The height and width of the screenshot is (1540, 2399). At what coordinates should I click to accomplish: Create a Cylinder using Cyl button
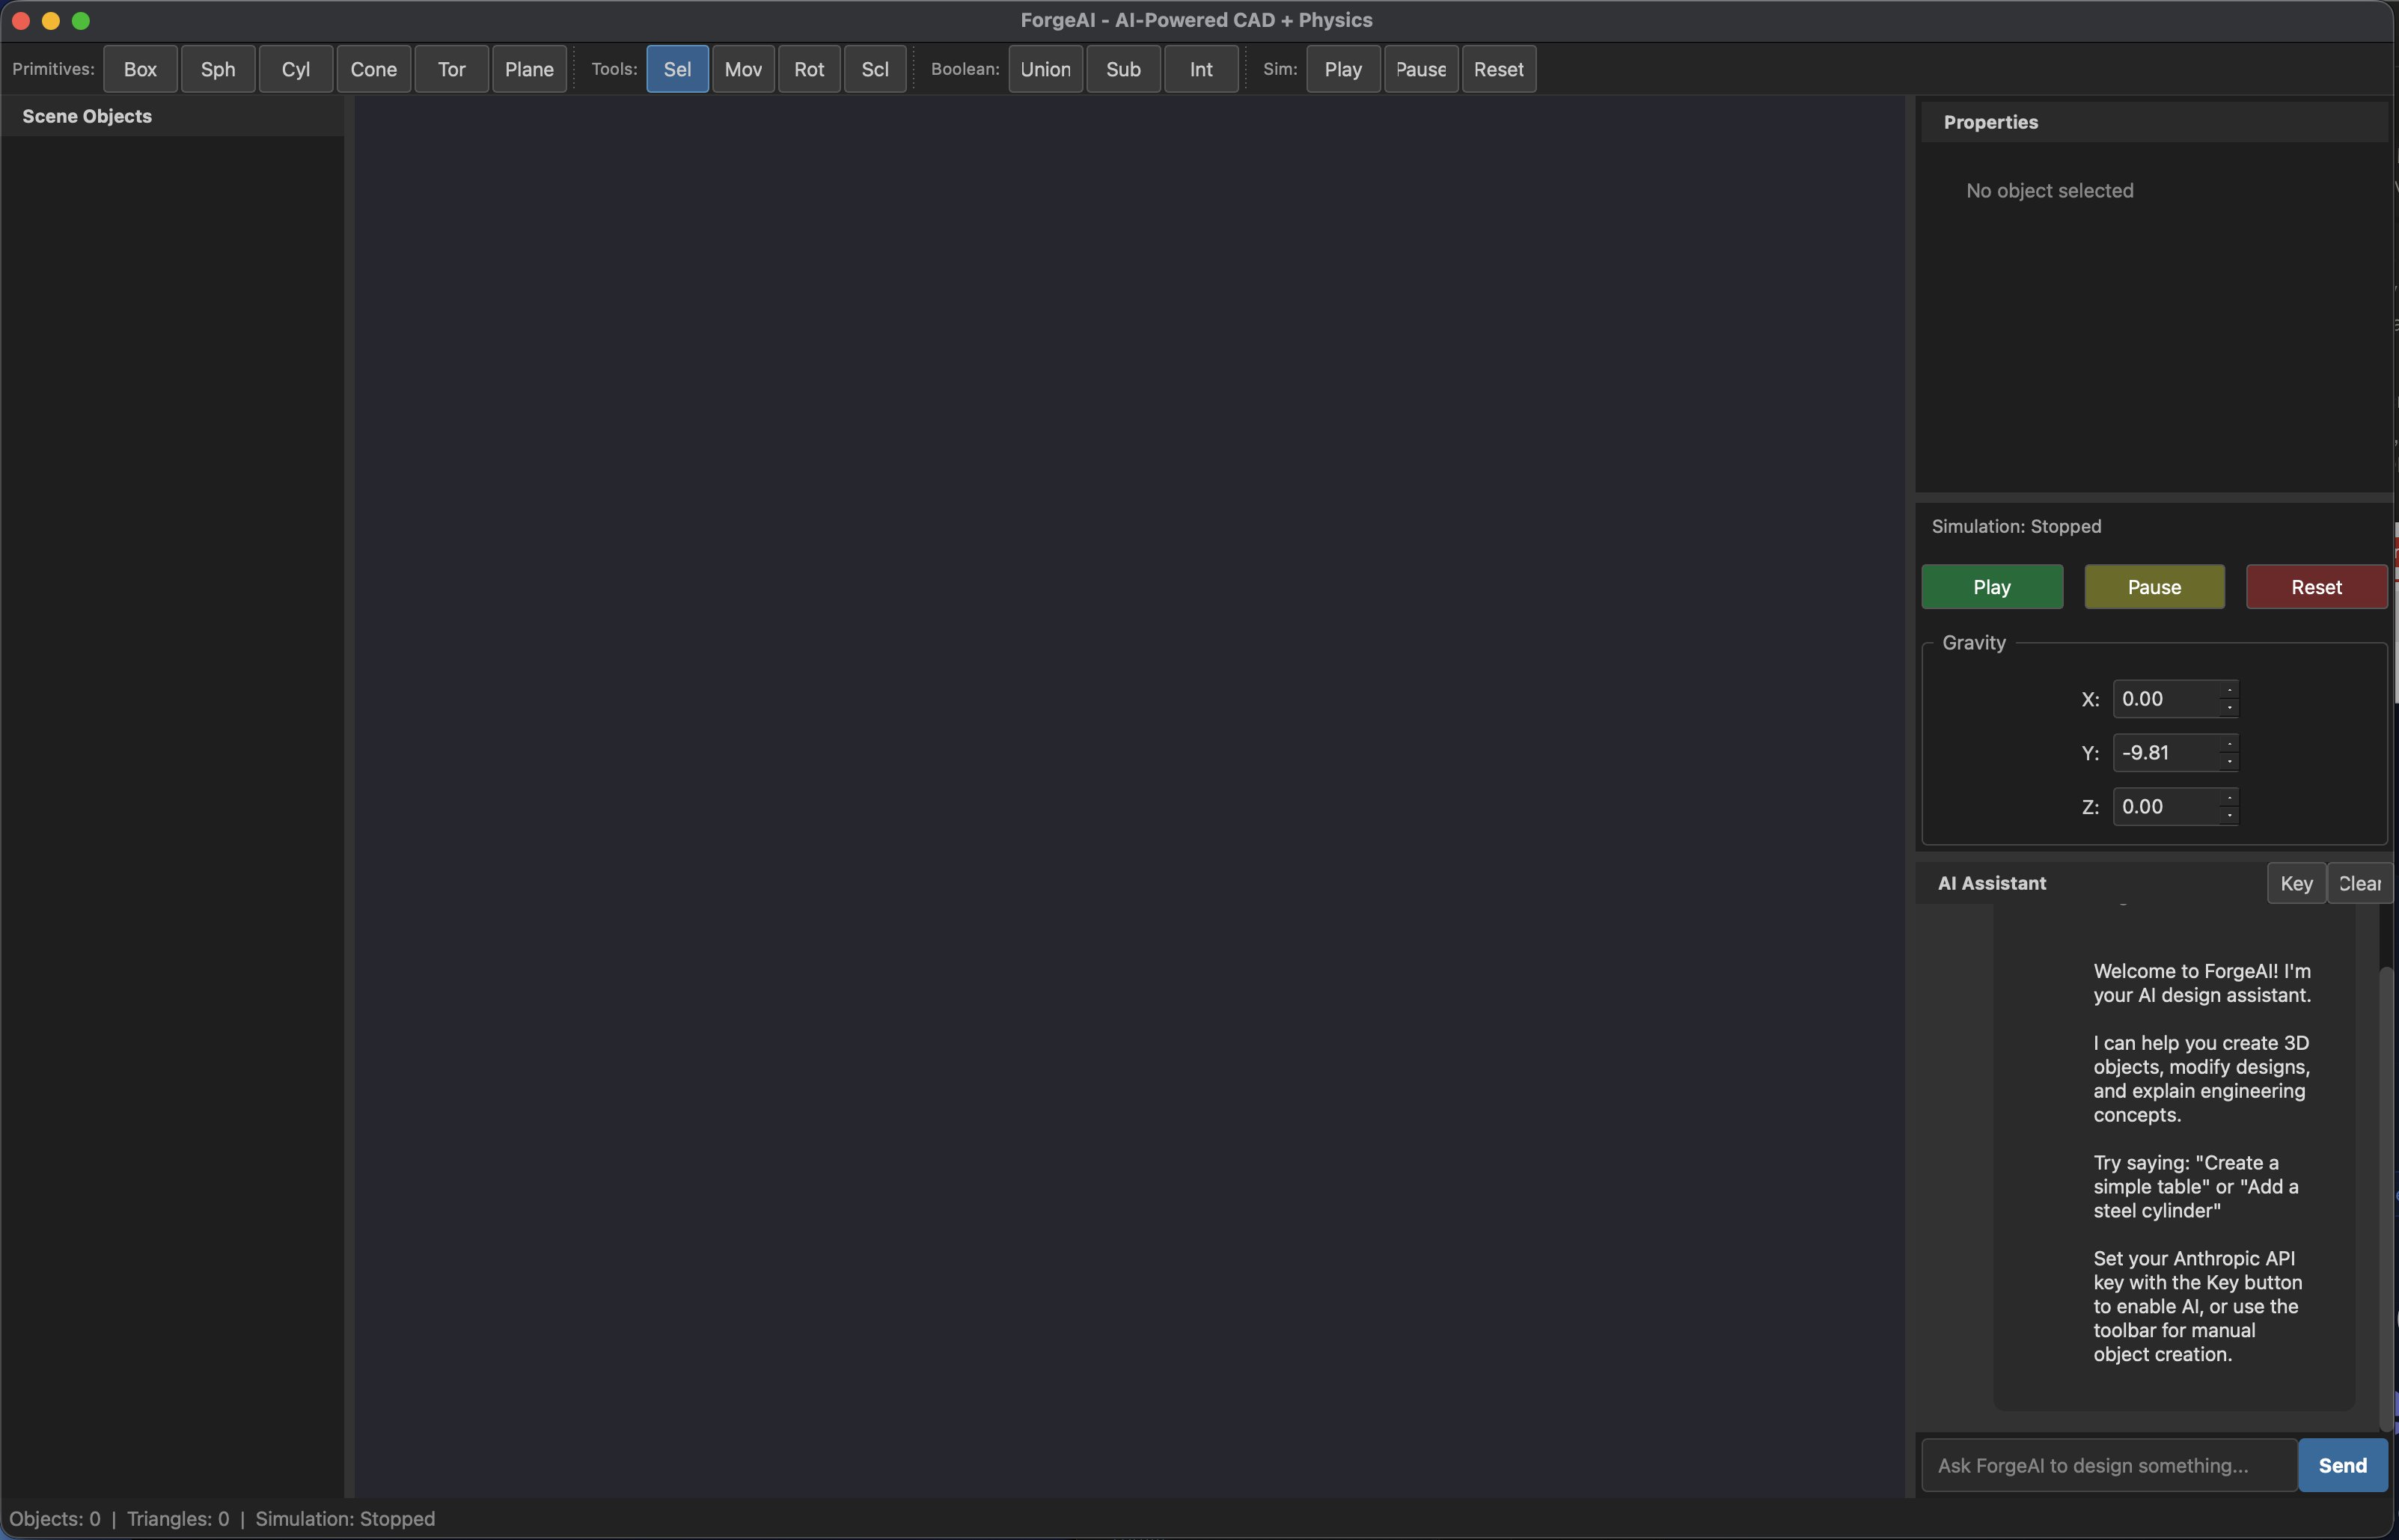[296, 69]
